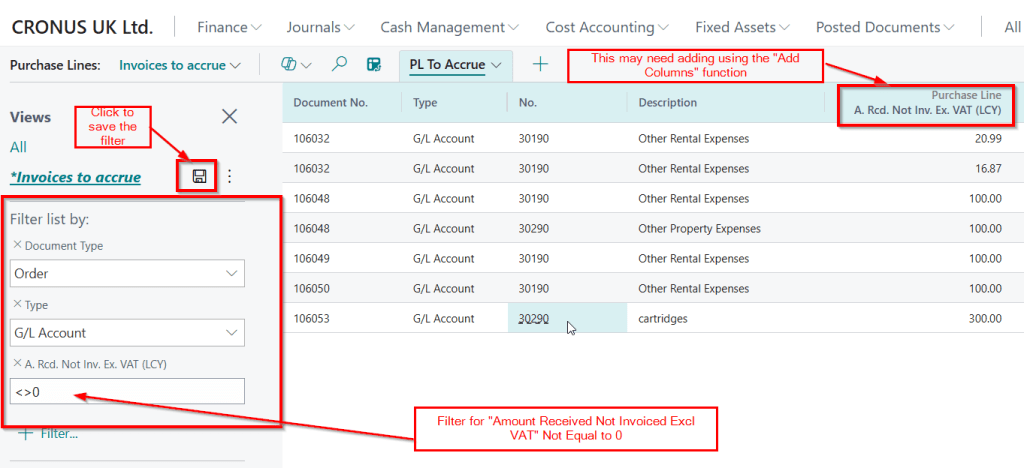
Task: Expand the Document Type Order dropdown
Action: [x=231, y=273]
